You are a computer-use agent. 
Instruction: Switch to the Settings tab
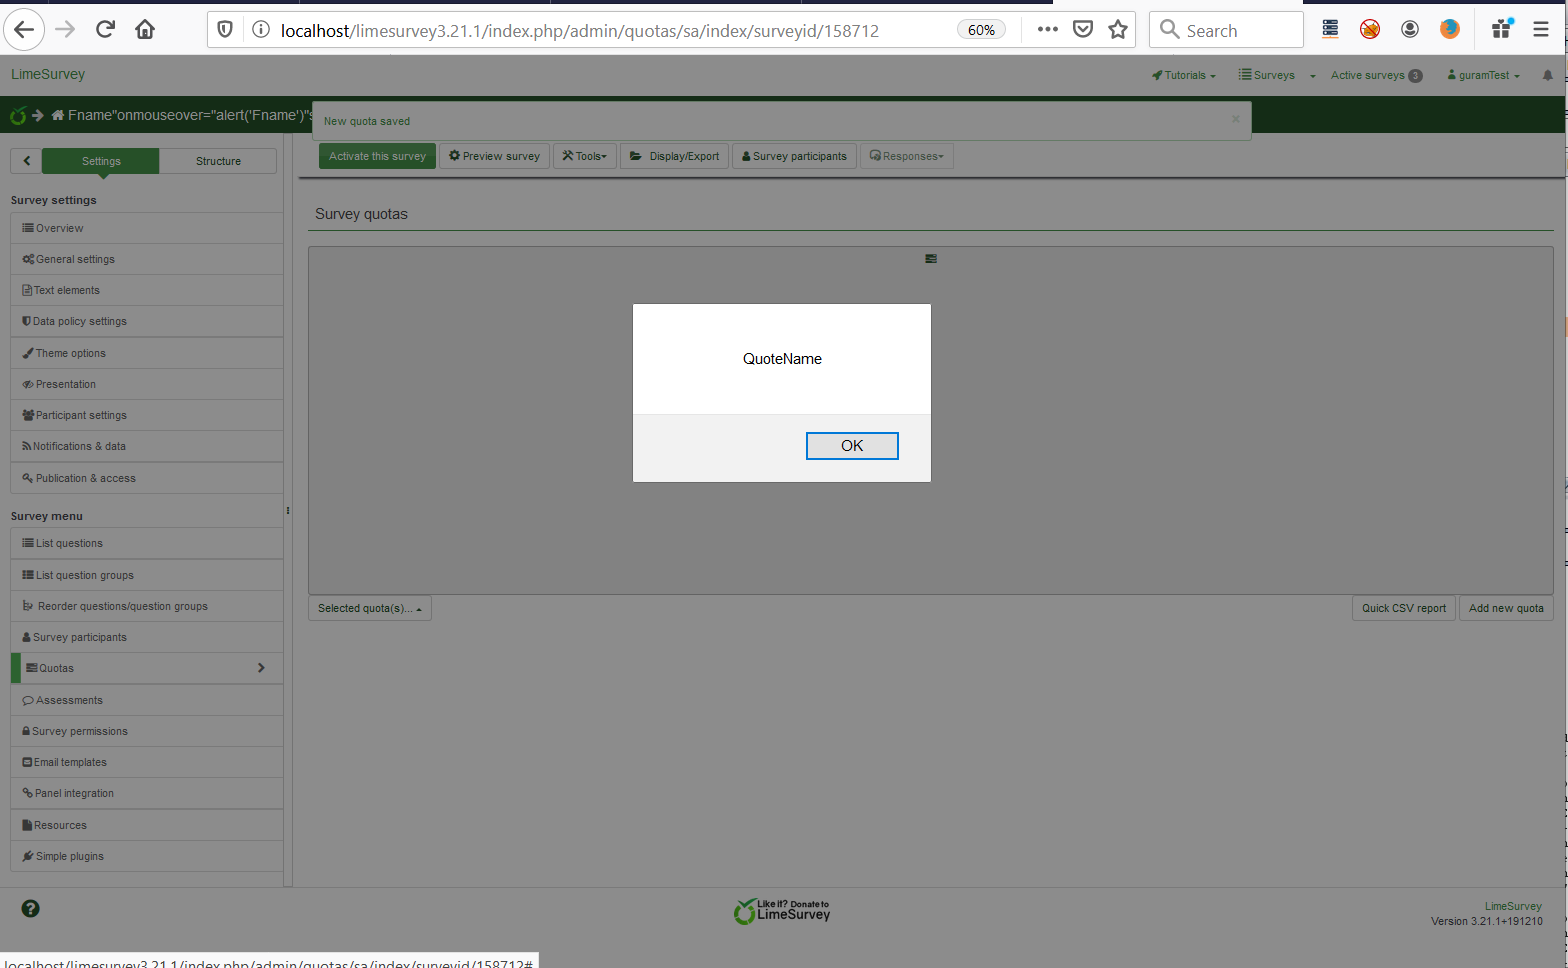click(101, 161)
